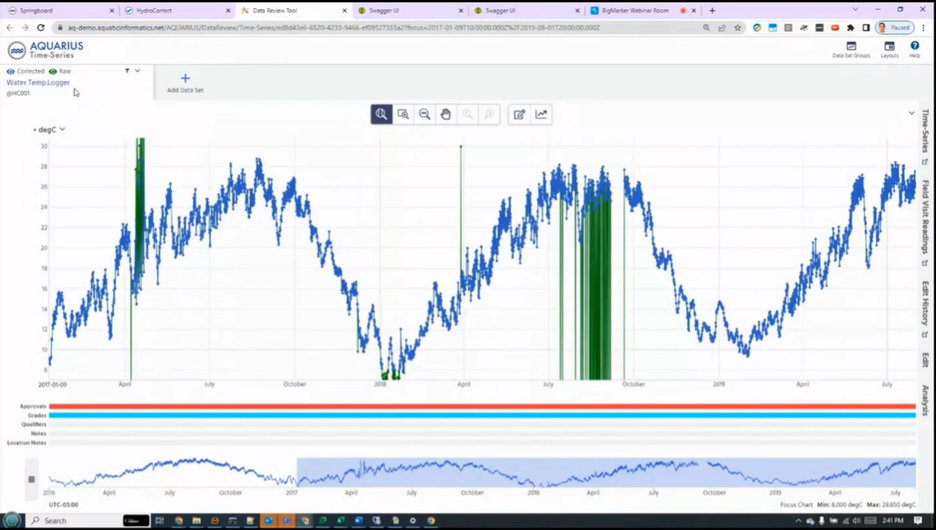
Task: Show hidden system tray icons
Action: click(798, 520)
